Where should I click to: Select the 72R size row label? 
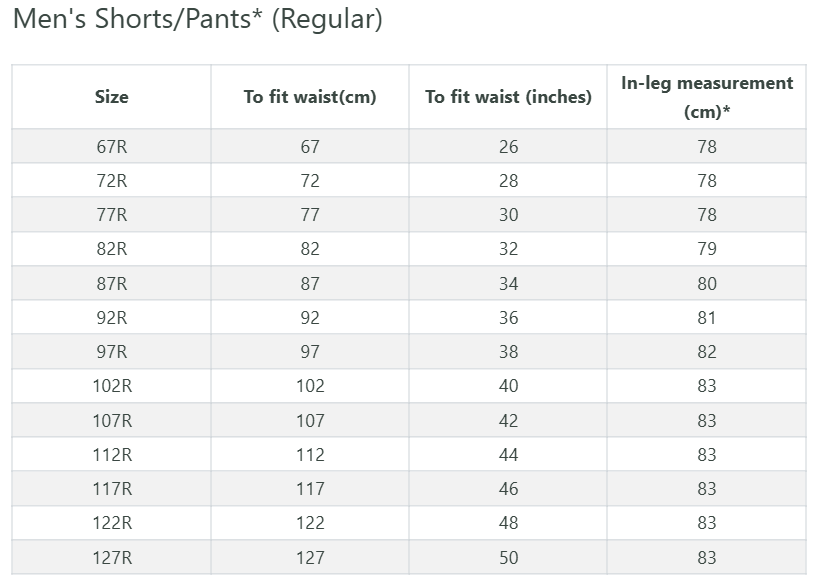point(112,181)
